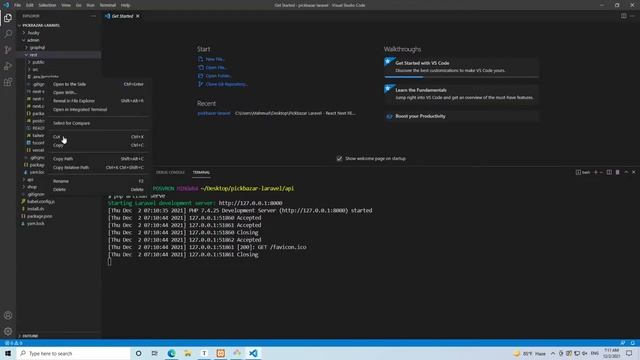
Task: Add a new terminal with the plus icon
Action: [596, 172]
